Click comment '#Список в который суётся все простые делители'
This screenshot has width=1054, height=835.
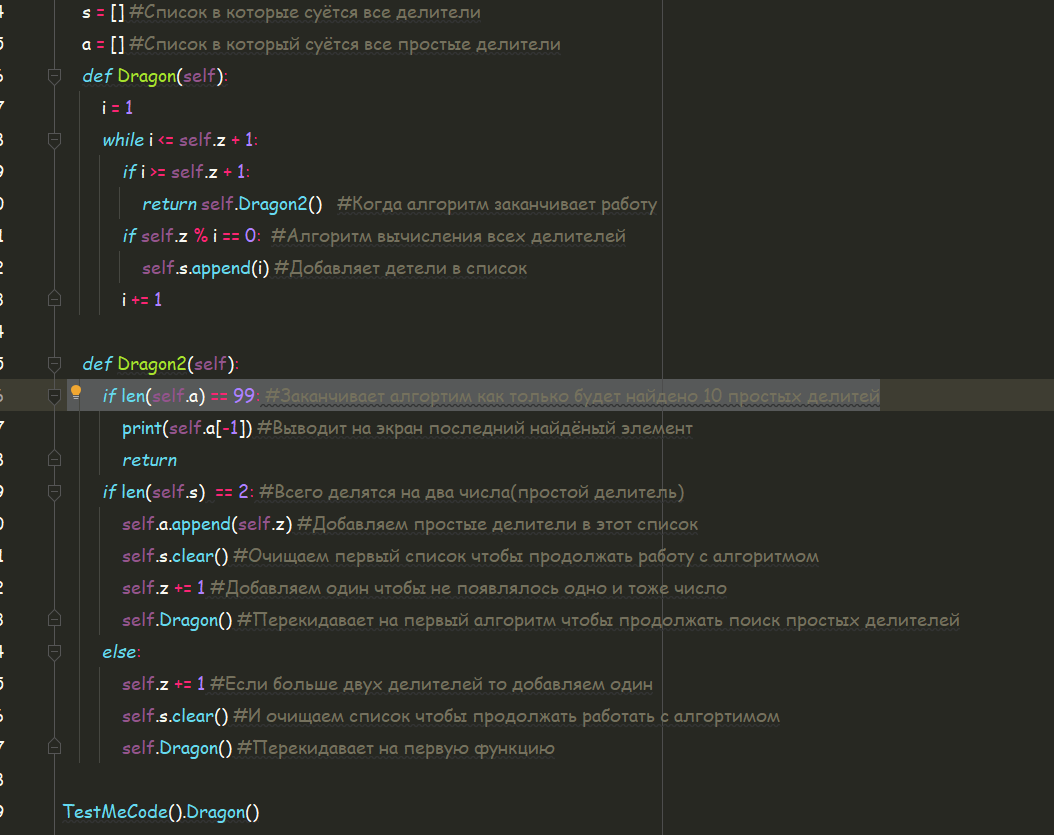coord(345,44)
